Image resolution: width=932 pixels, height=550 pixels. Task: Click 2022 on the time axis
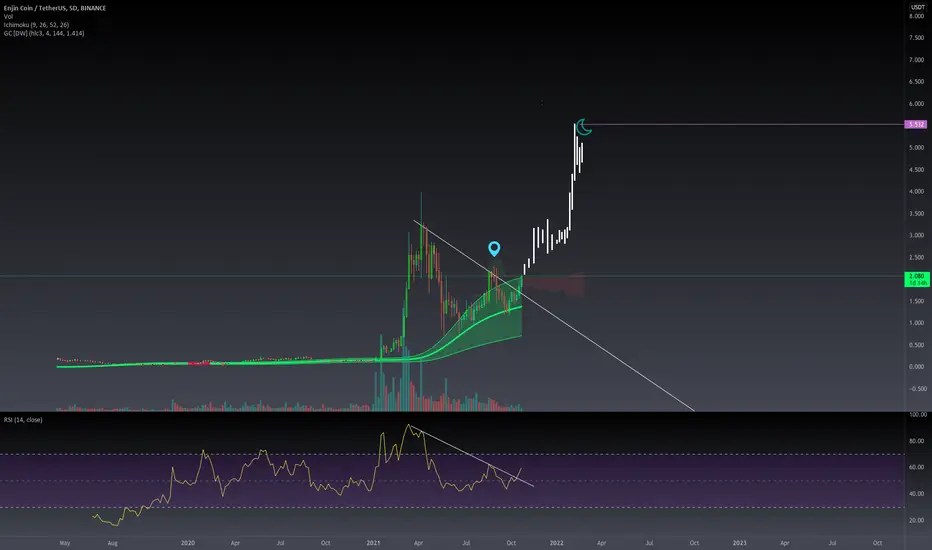(556, 543)
